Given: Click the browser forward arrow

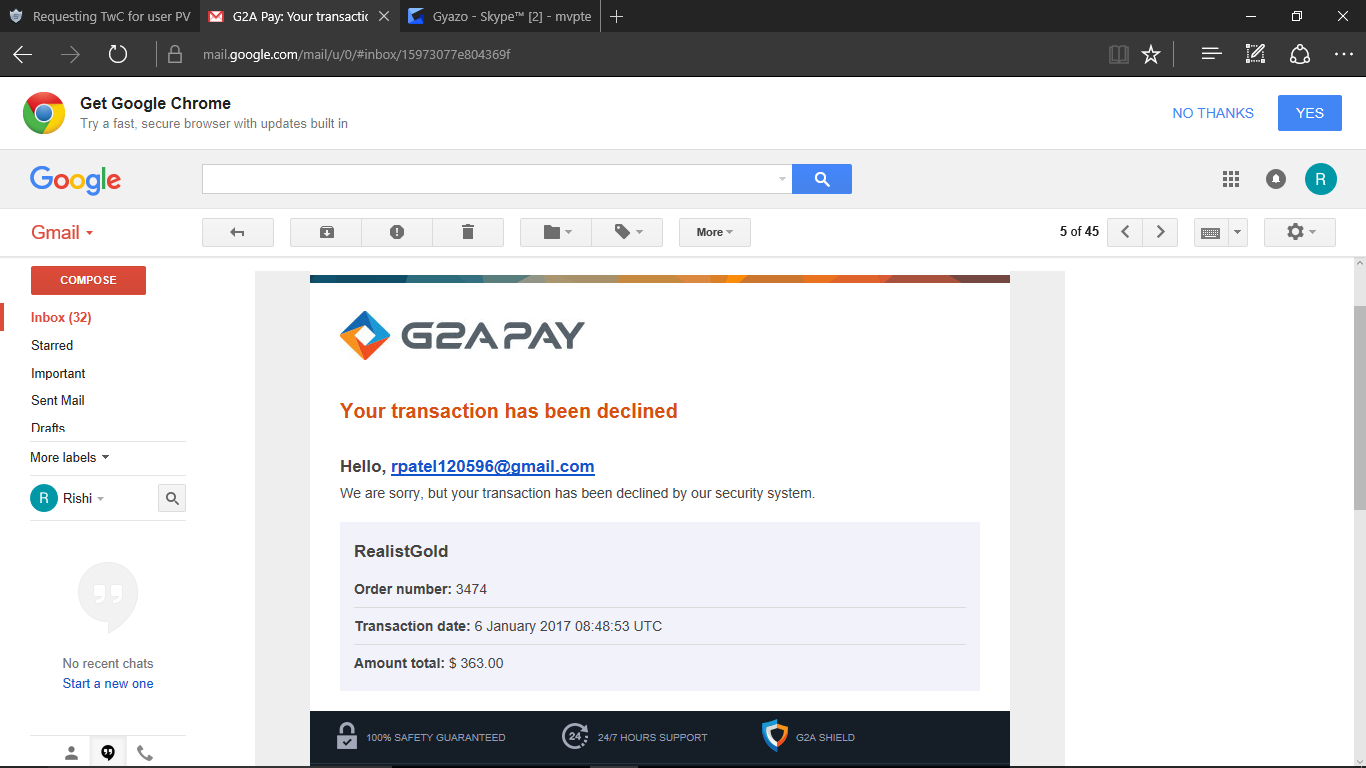Looking at the screenshot, I should pyautogui.click(x=70, y=54).
